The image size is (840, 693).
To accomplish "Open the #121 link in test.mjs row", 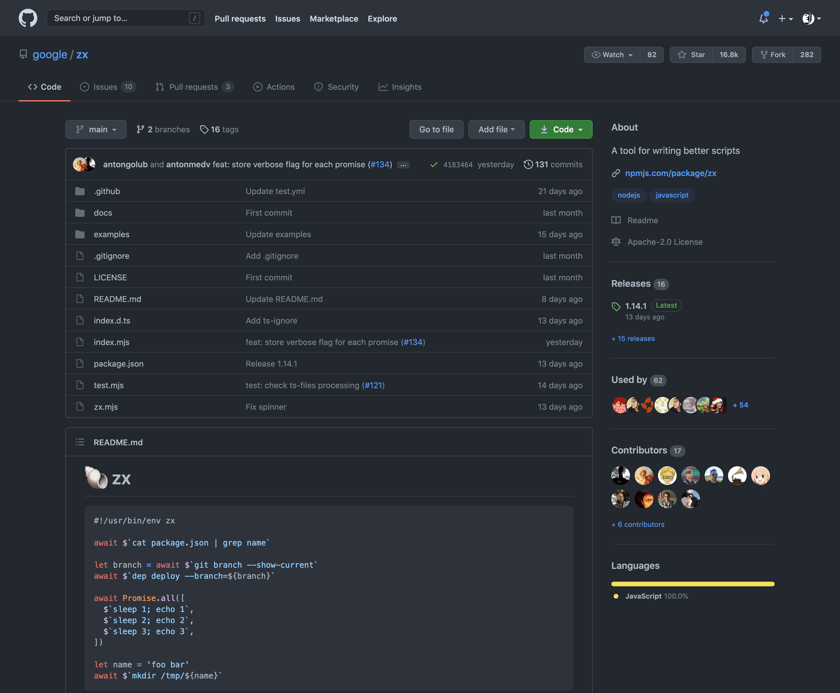I will coord(373,385).
